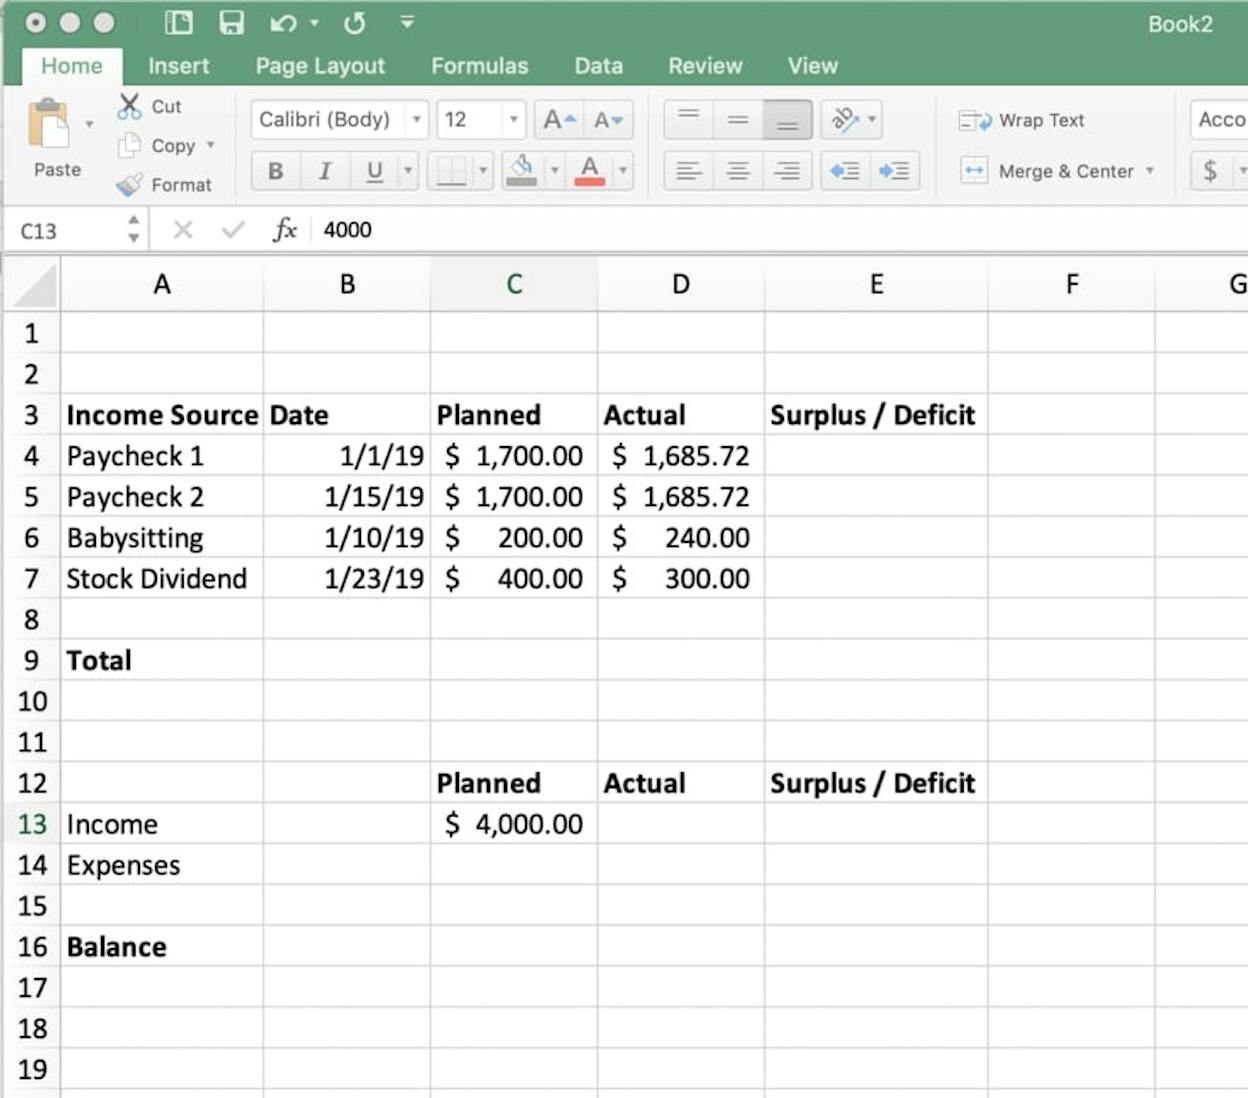This screenshot has width=1248, height=1098.
Task: Click the Save icon in title bar
Action: [x=231, y=22]
